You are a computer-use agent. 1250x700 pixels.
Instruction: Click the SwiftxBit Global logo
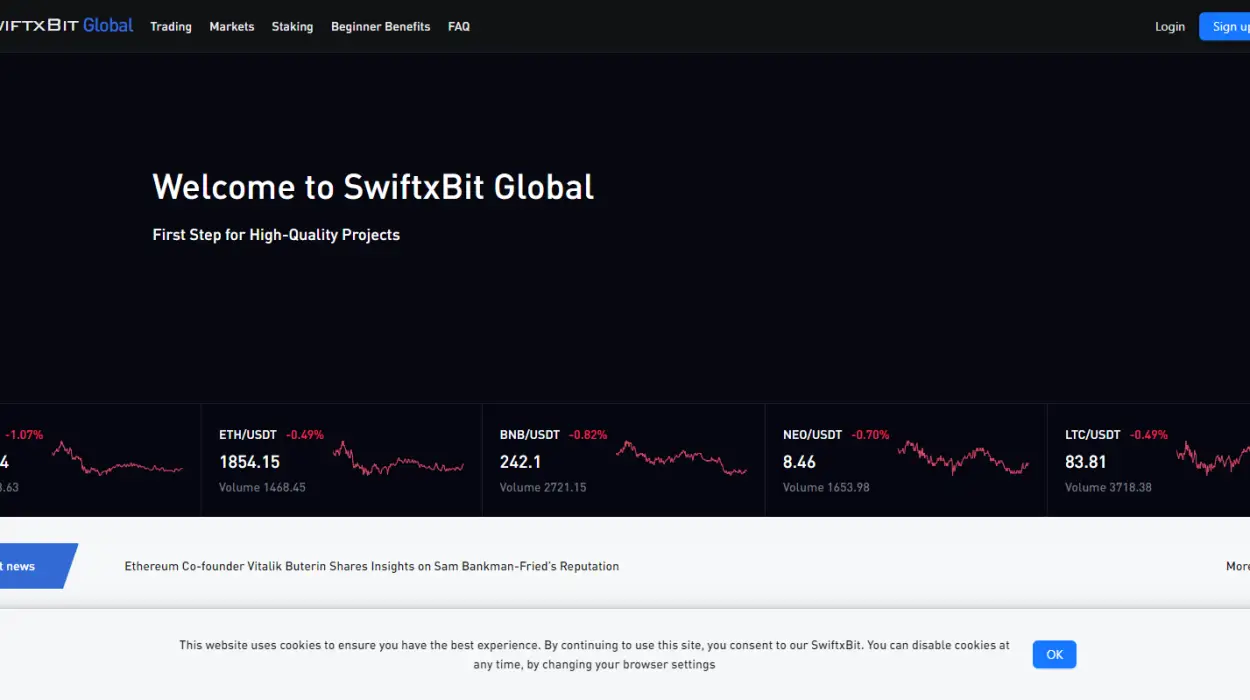coord(66,26)
